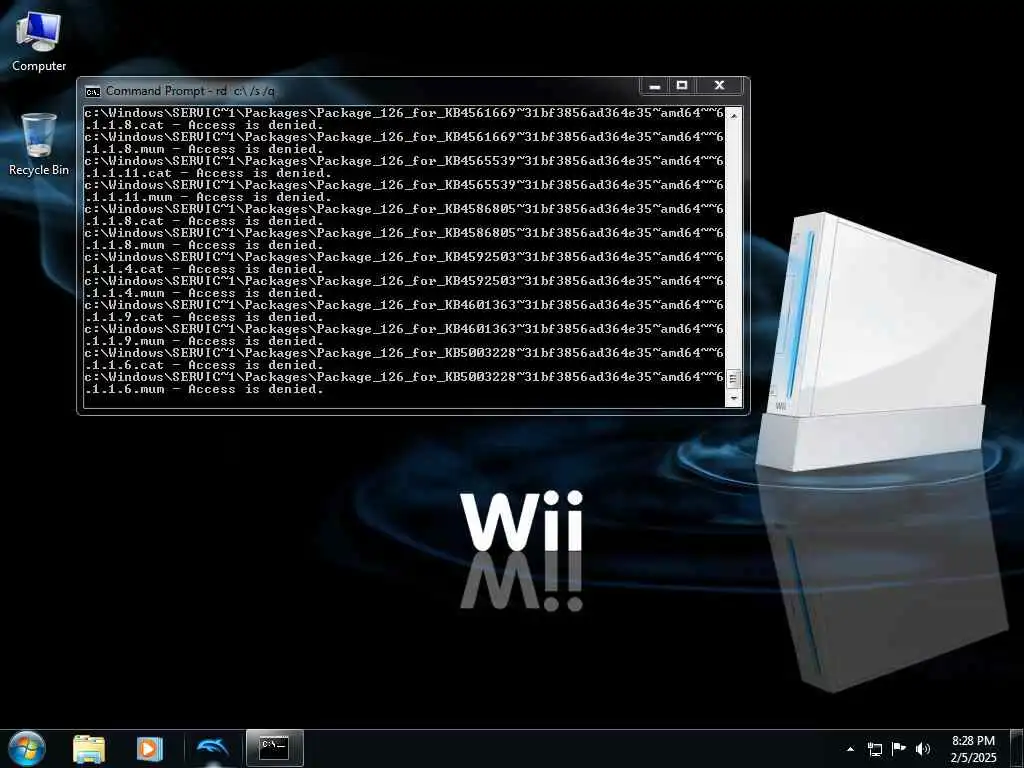Open the Windows Start orb
The image size is (1024, 768).
click(27, 748)
